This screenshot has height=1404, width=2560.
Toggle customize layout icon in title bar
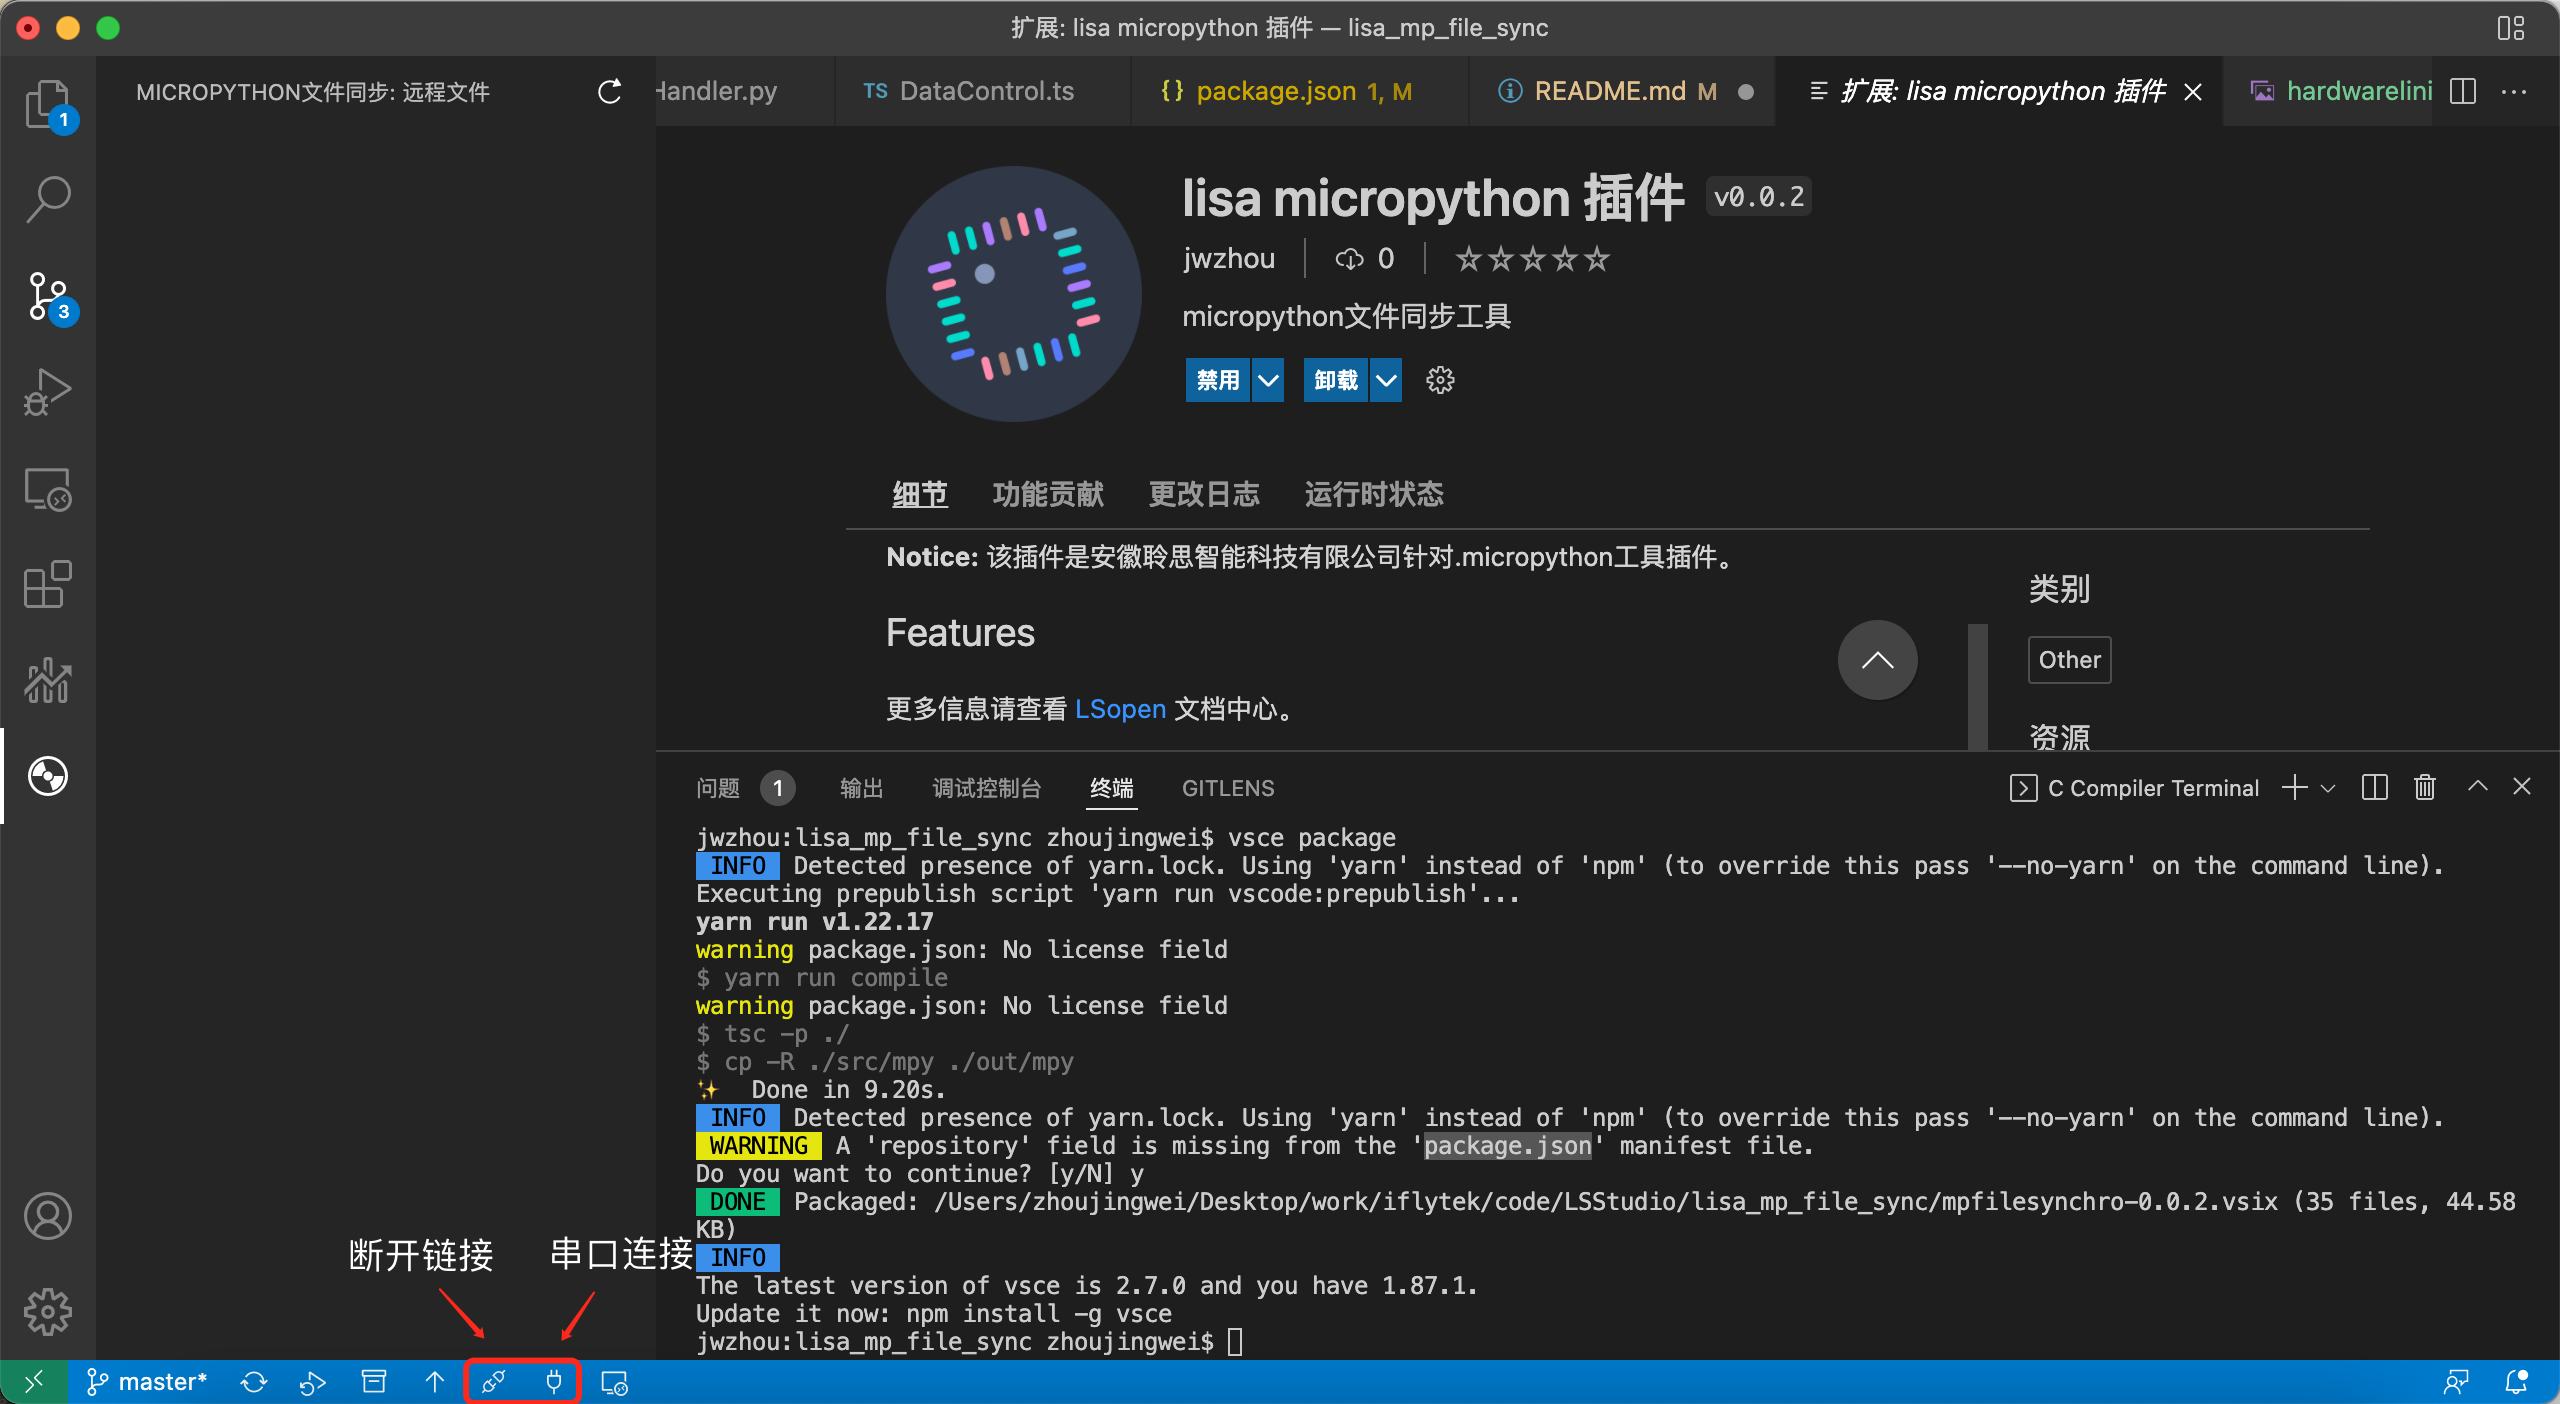[2510, 28]
